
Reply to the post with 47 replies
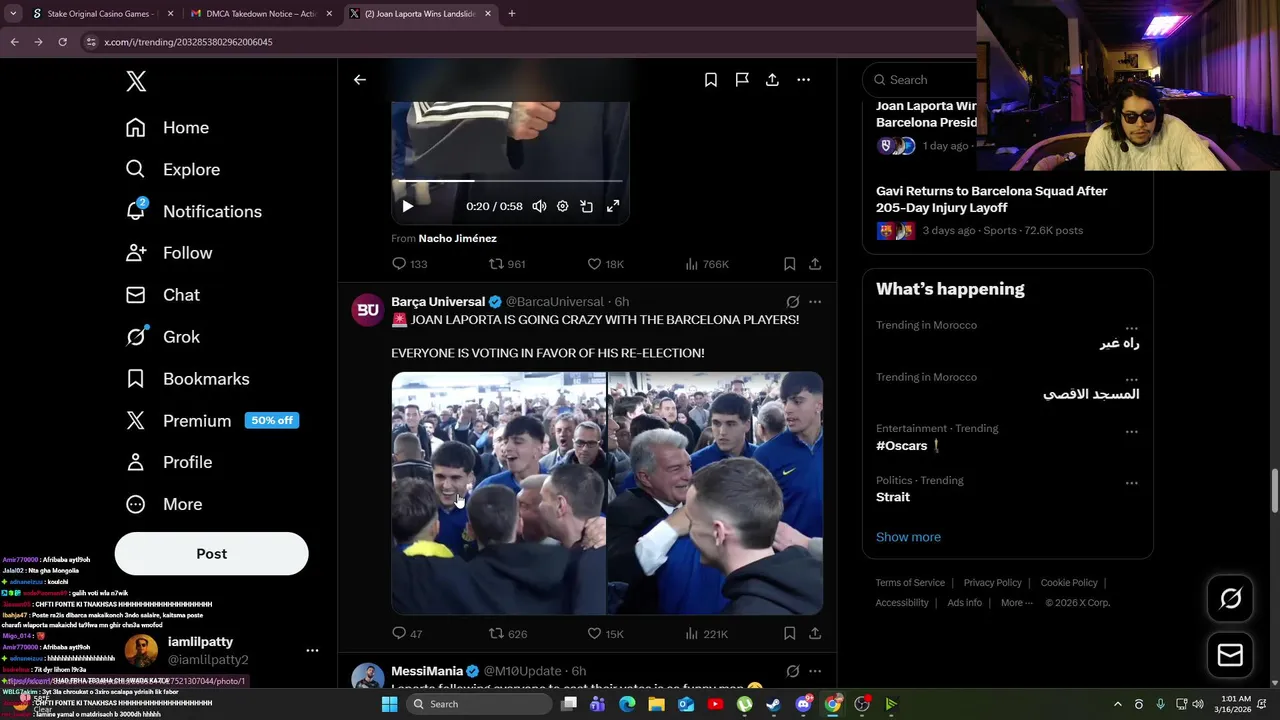click(407, 634)
